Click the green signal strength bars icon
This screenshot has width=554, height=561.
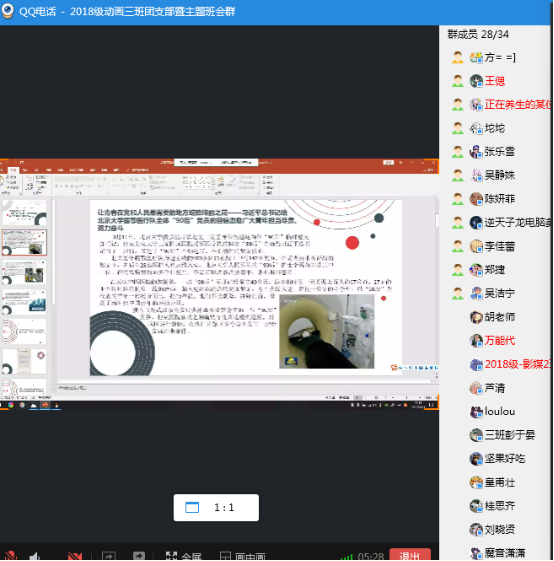(346, 557)
